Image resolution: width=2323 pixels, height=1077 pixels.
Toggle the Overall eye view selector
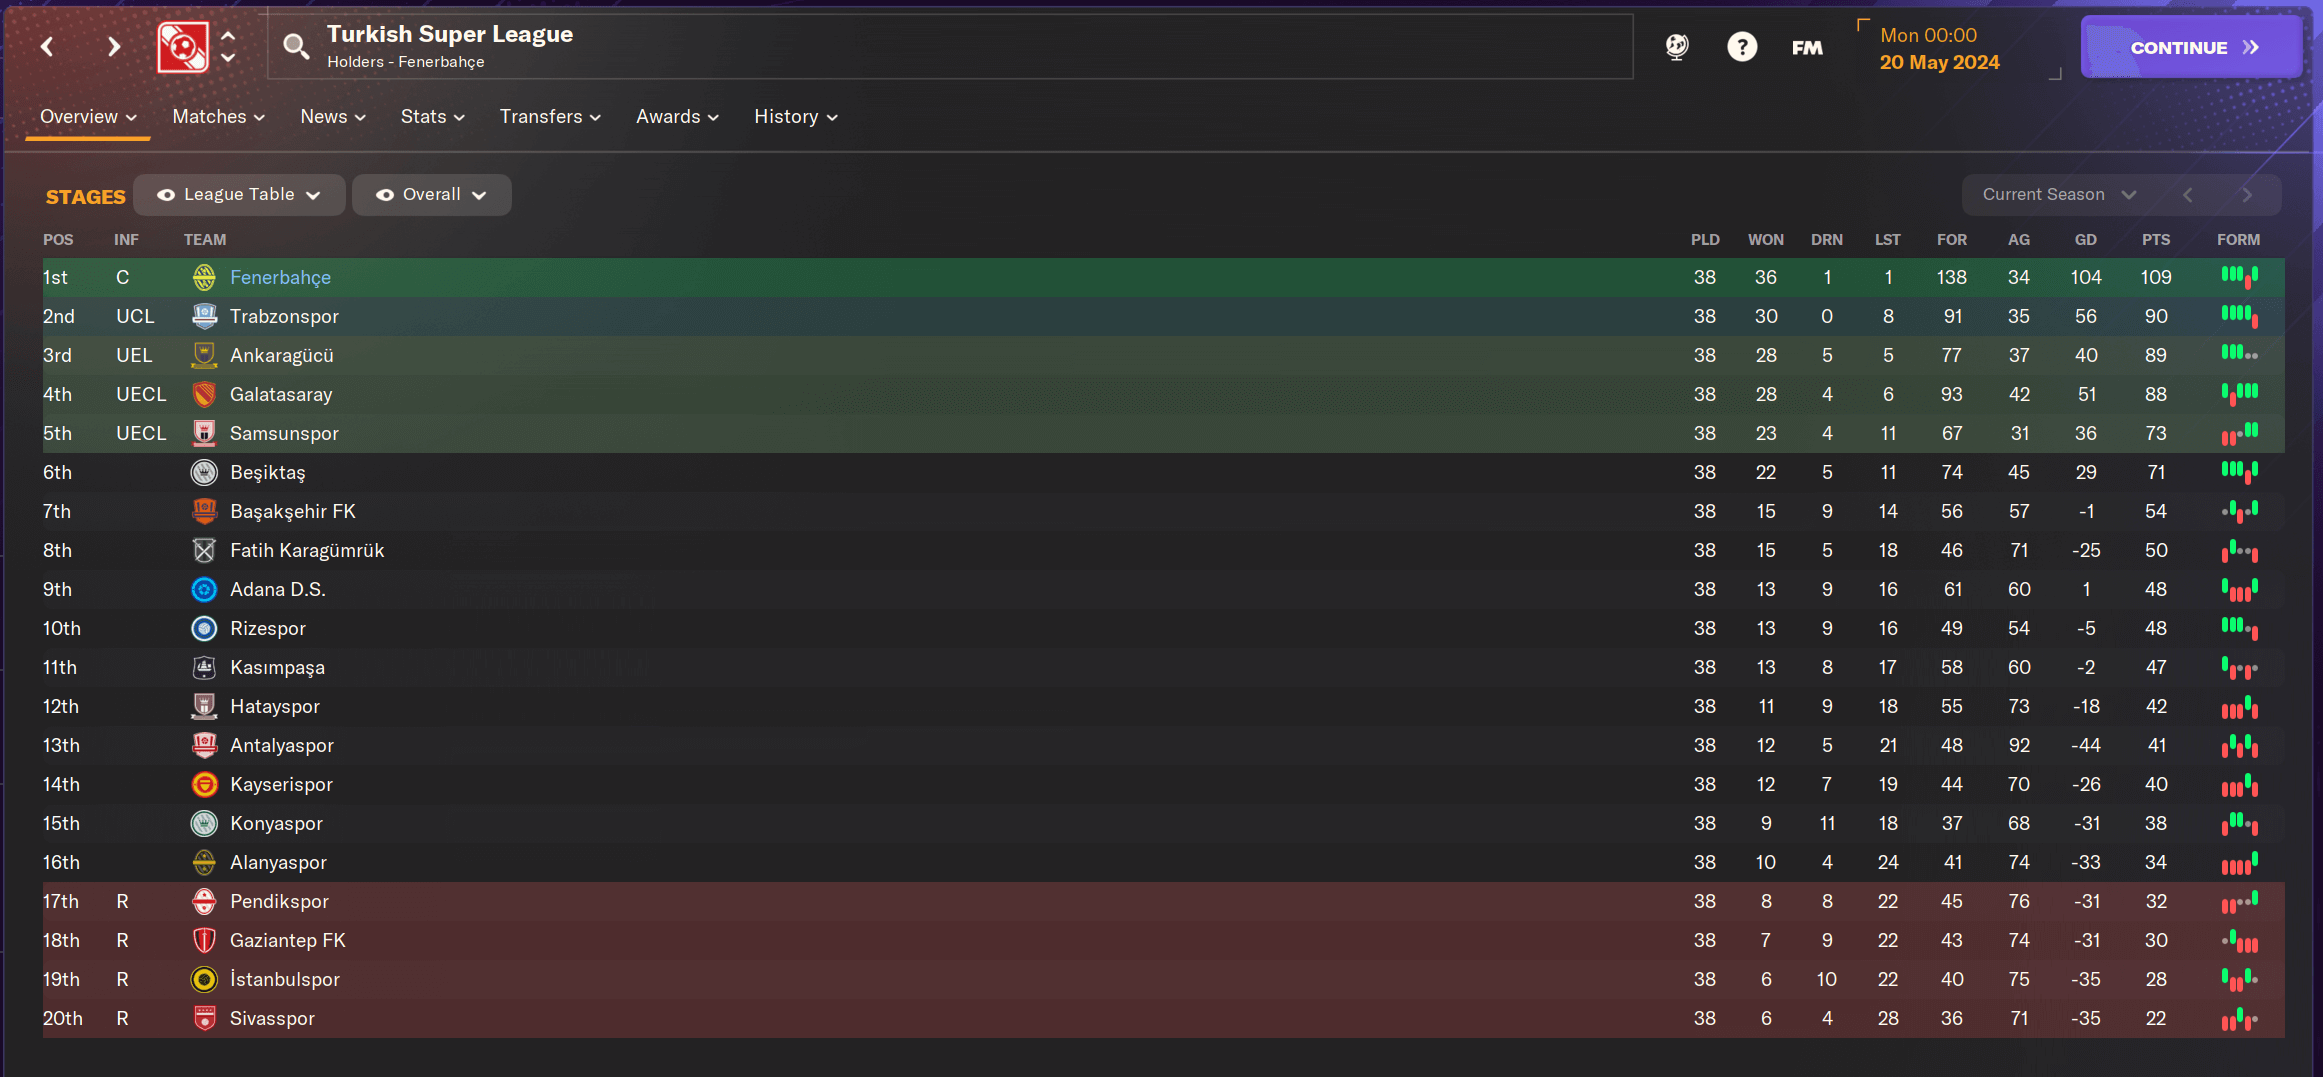pyautogui.click(x=431, y=195)
